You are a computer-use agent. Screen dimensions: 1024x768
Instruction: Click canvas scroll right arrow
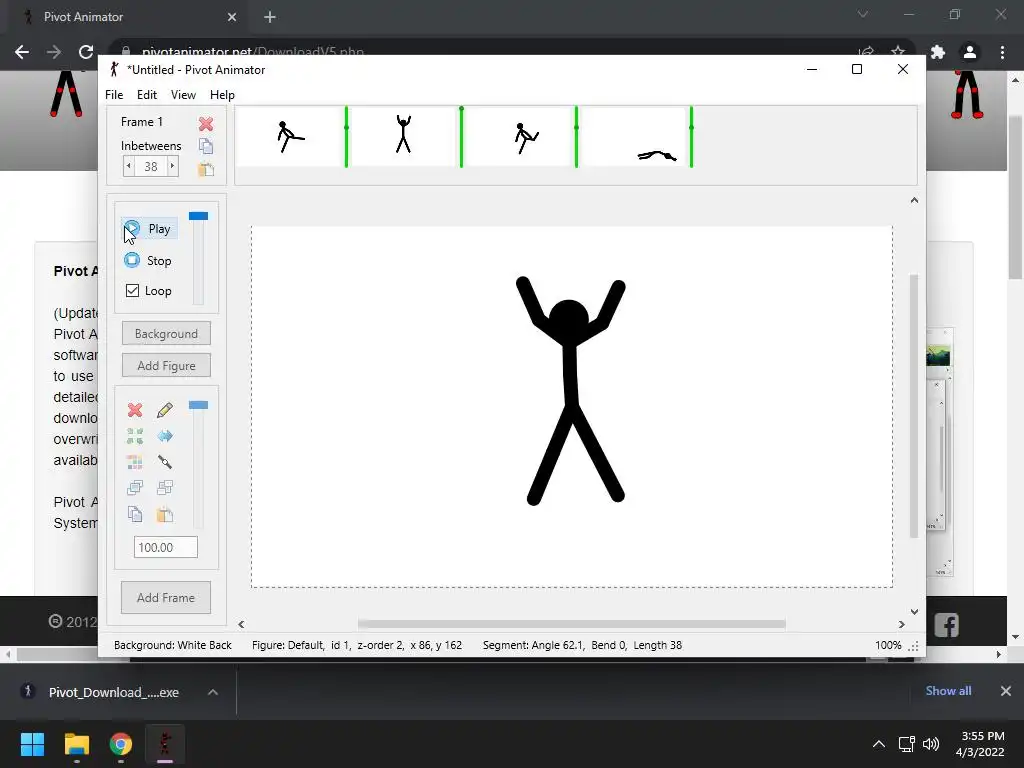coord(902,624)
